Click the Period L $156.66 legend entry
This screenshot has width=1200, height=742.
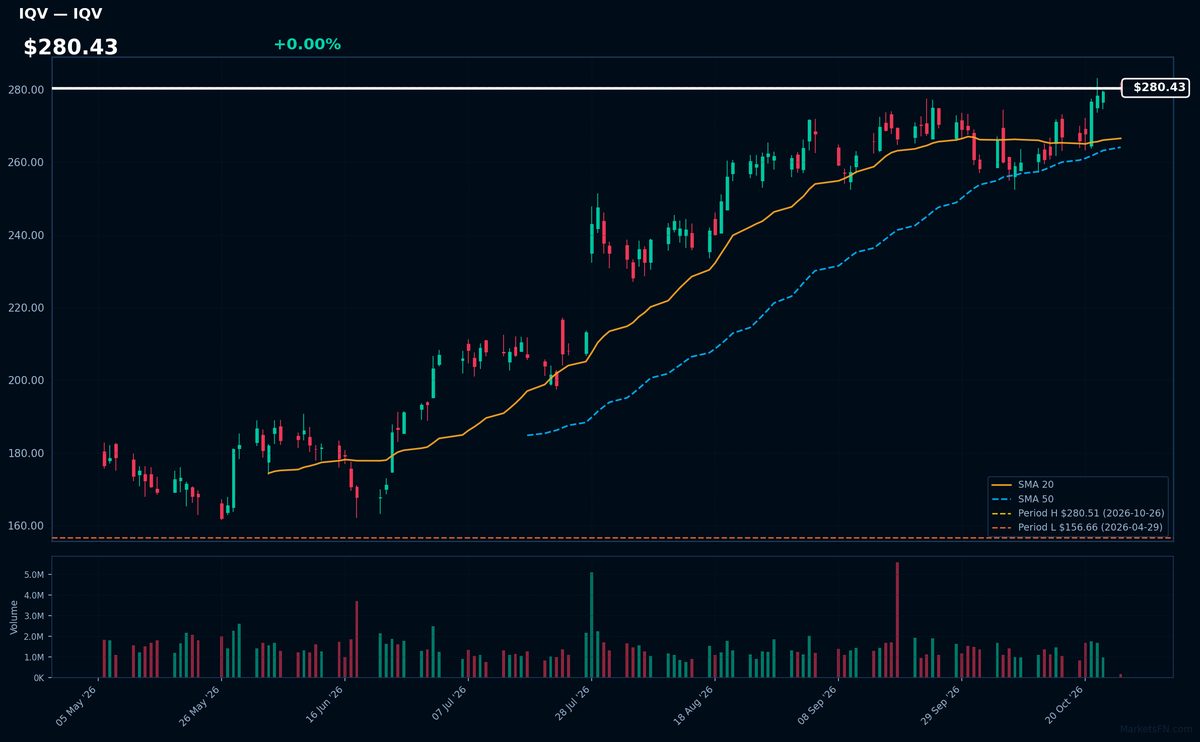(x=1078, y=526)
